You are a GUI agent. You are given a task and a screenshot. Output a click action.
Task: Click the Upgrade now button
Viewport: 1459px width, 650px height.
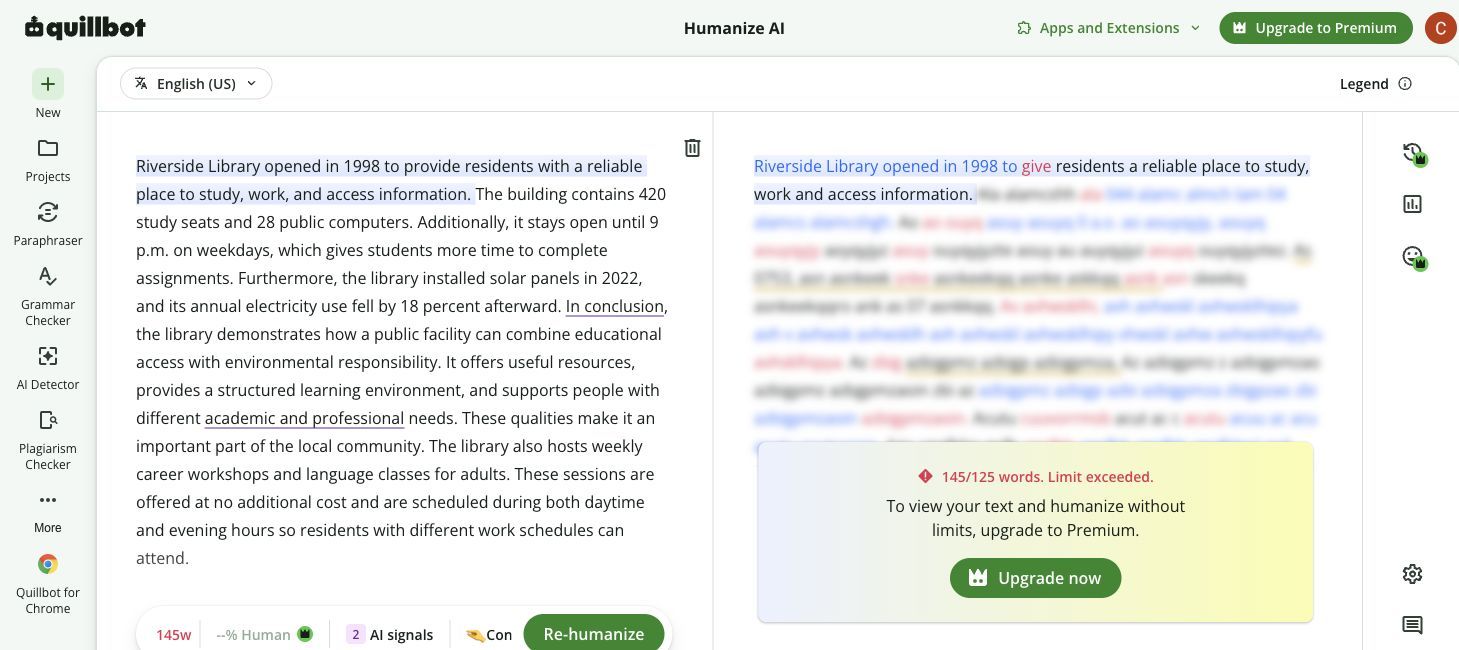(1035, 578)
